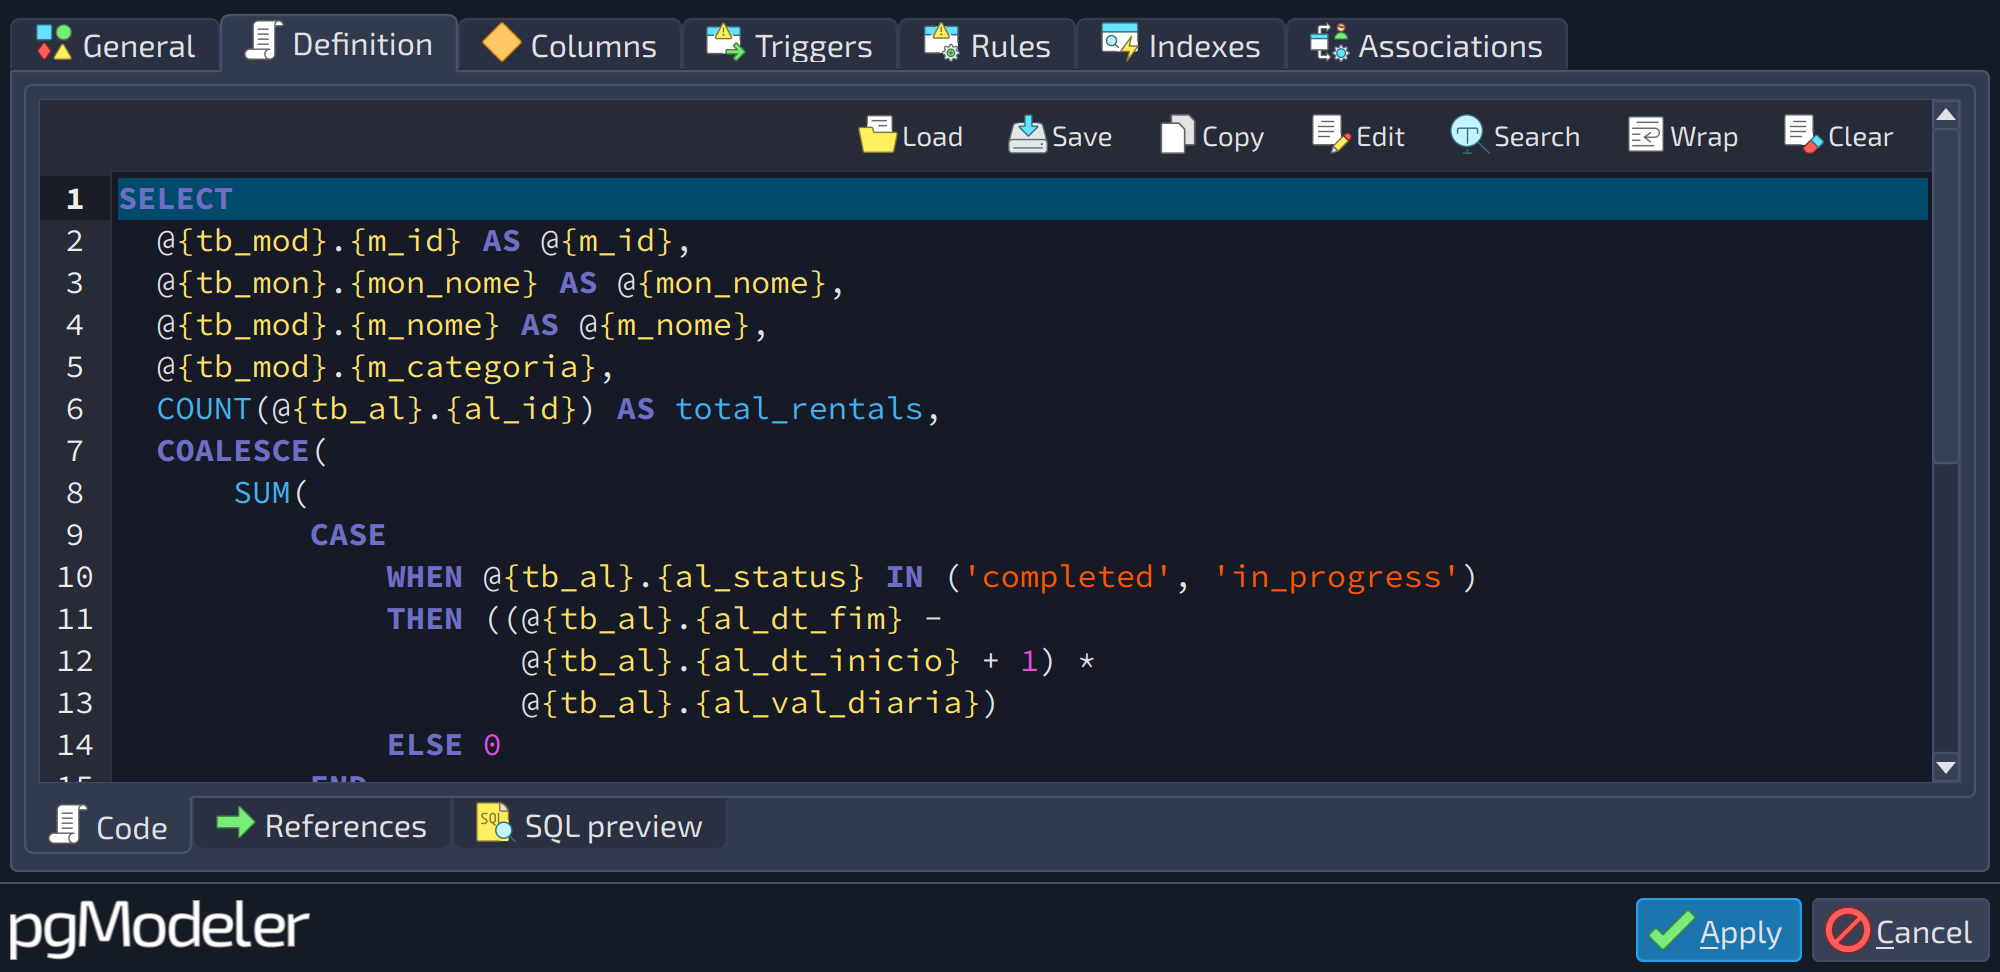Click the vertical scrollbar thumb

1946,295
